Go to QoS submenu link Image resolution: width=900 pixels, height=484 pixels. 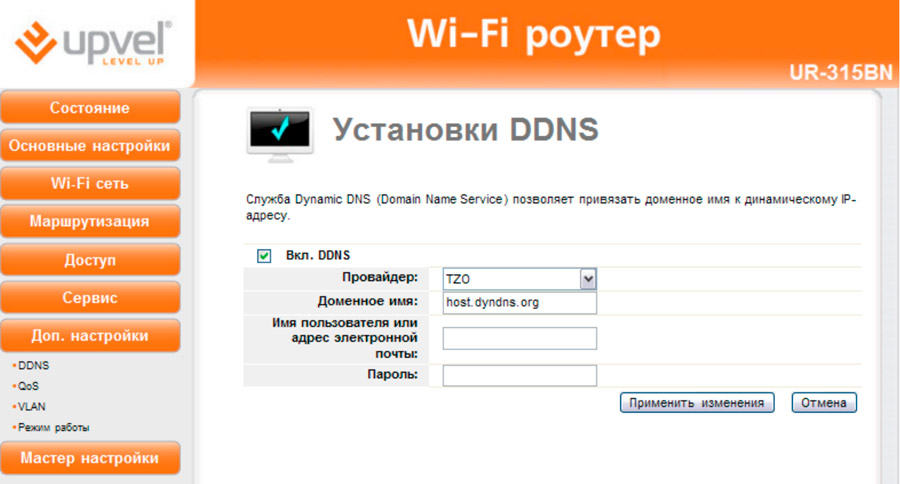[28, 386]
